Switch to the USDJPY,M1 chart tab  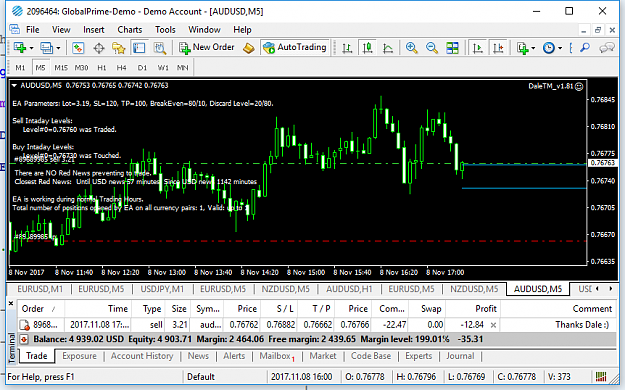click(162, 289)
